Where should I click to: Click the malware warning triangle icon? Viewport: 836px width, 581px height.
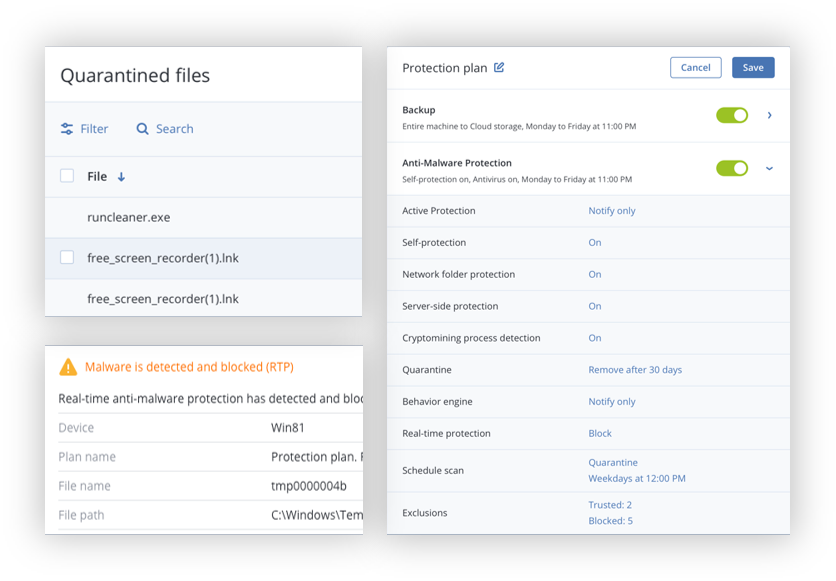click(x=68, y=367)
